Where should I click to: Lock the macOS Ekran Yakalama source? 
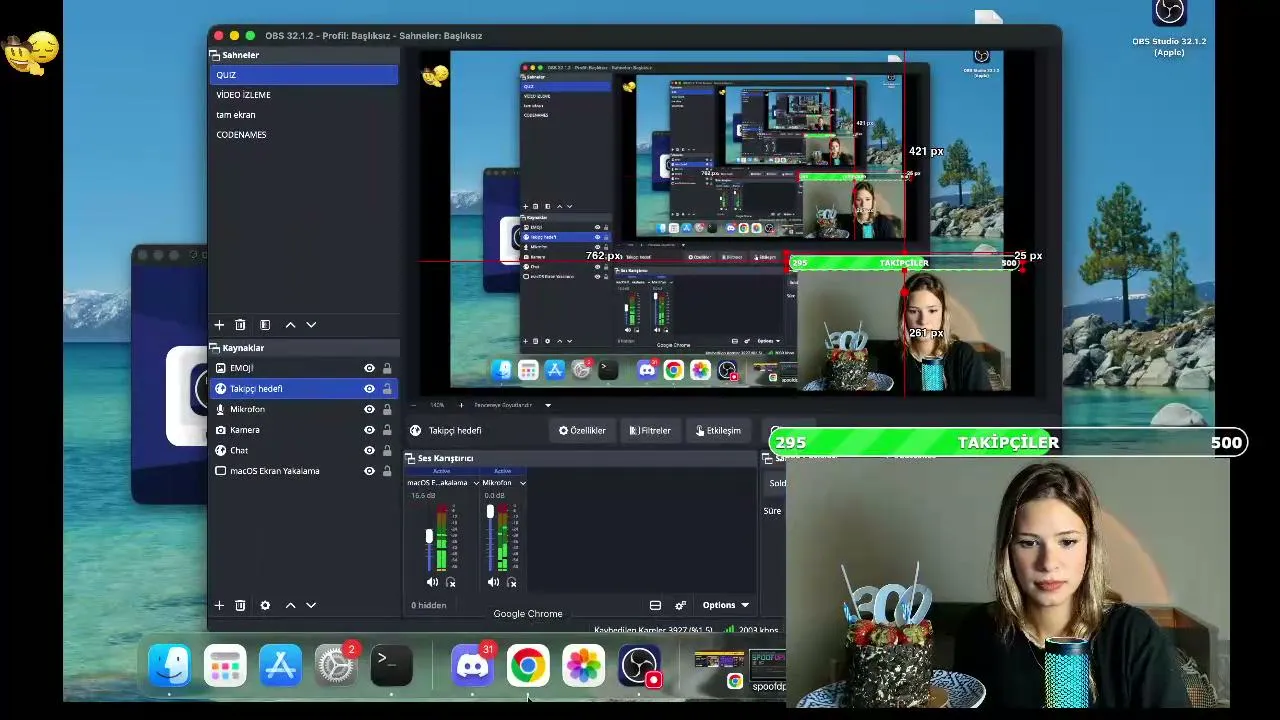(x=387, y=471)
